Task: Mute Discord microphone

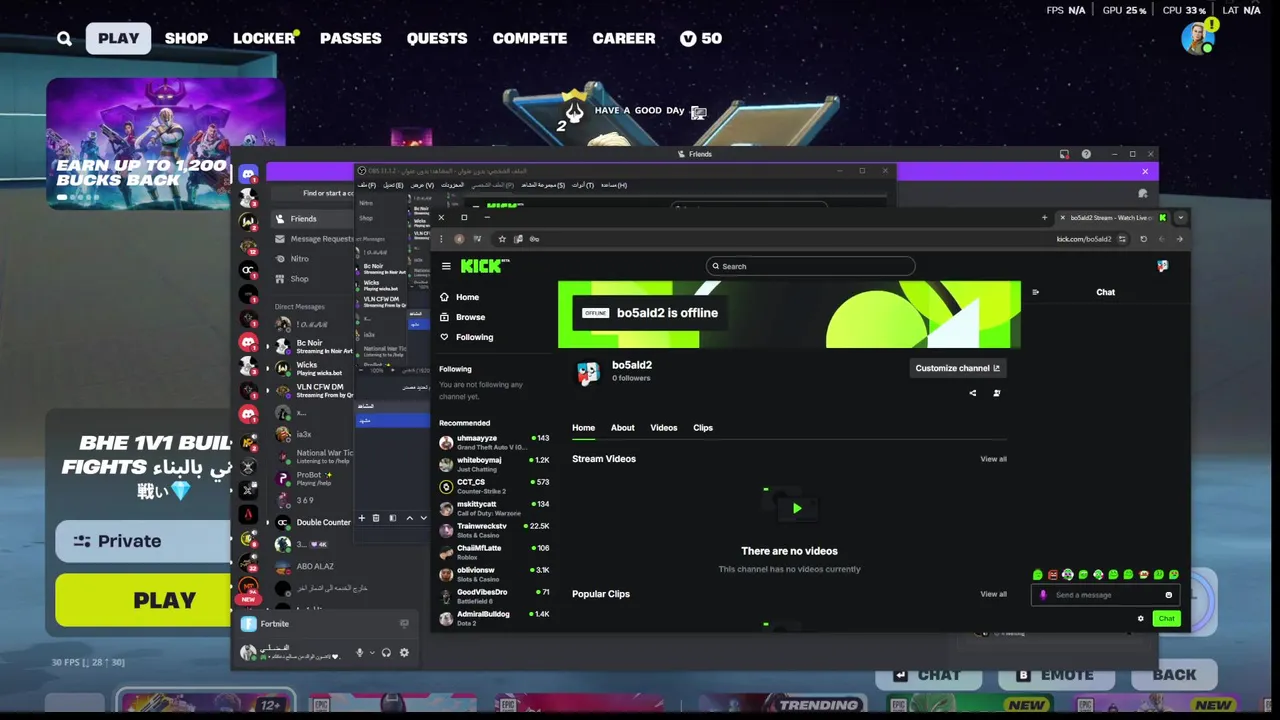Action: point(360,653)
